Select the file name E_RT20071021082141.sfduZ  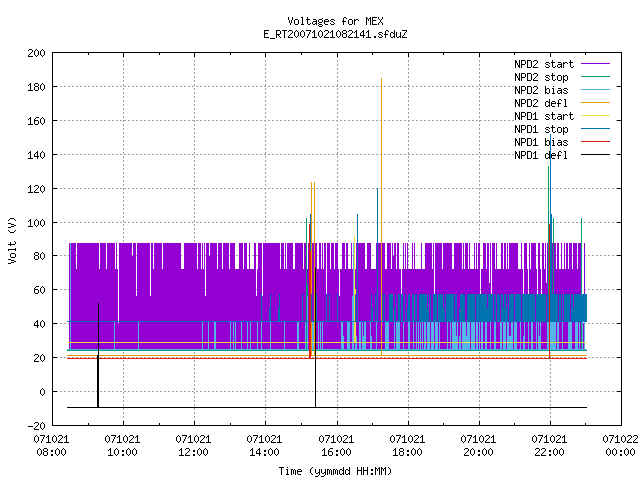point(335,34)
